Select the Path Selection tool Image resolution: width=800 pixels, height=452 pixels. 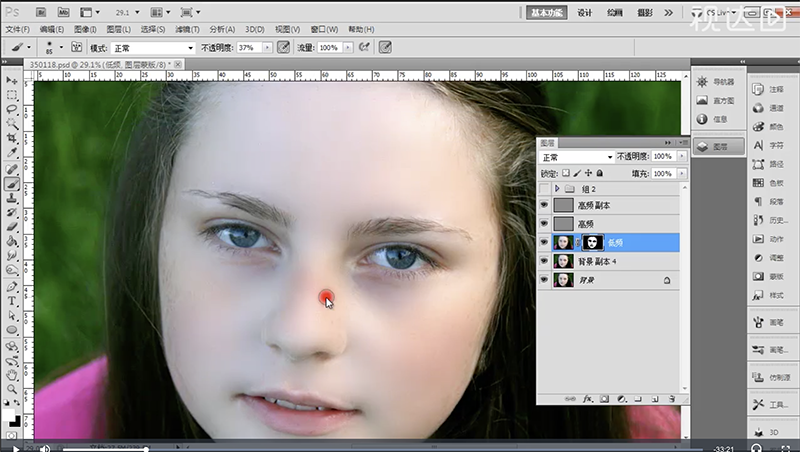click(12, 316)
